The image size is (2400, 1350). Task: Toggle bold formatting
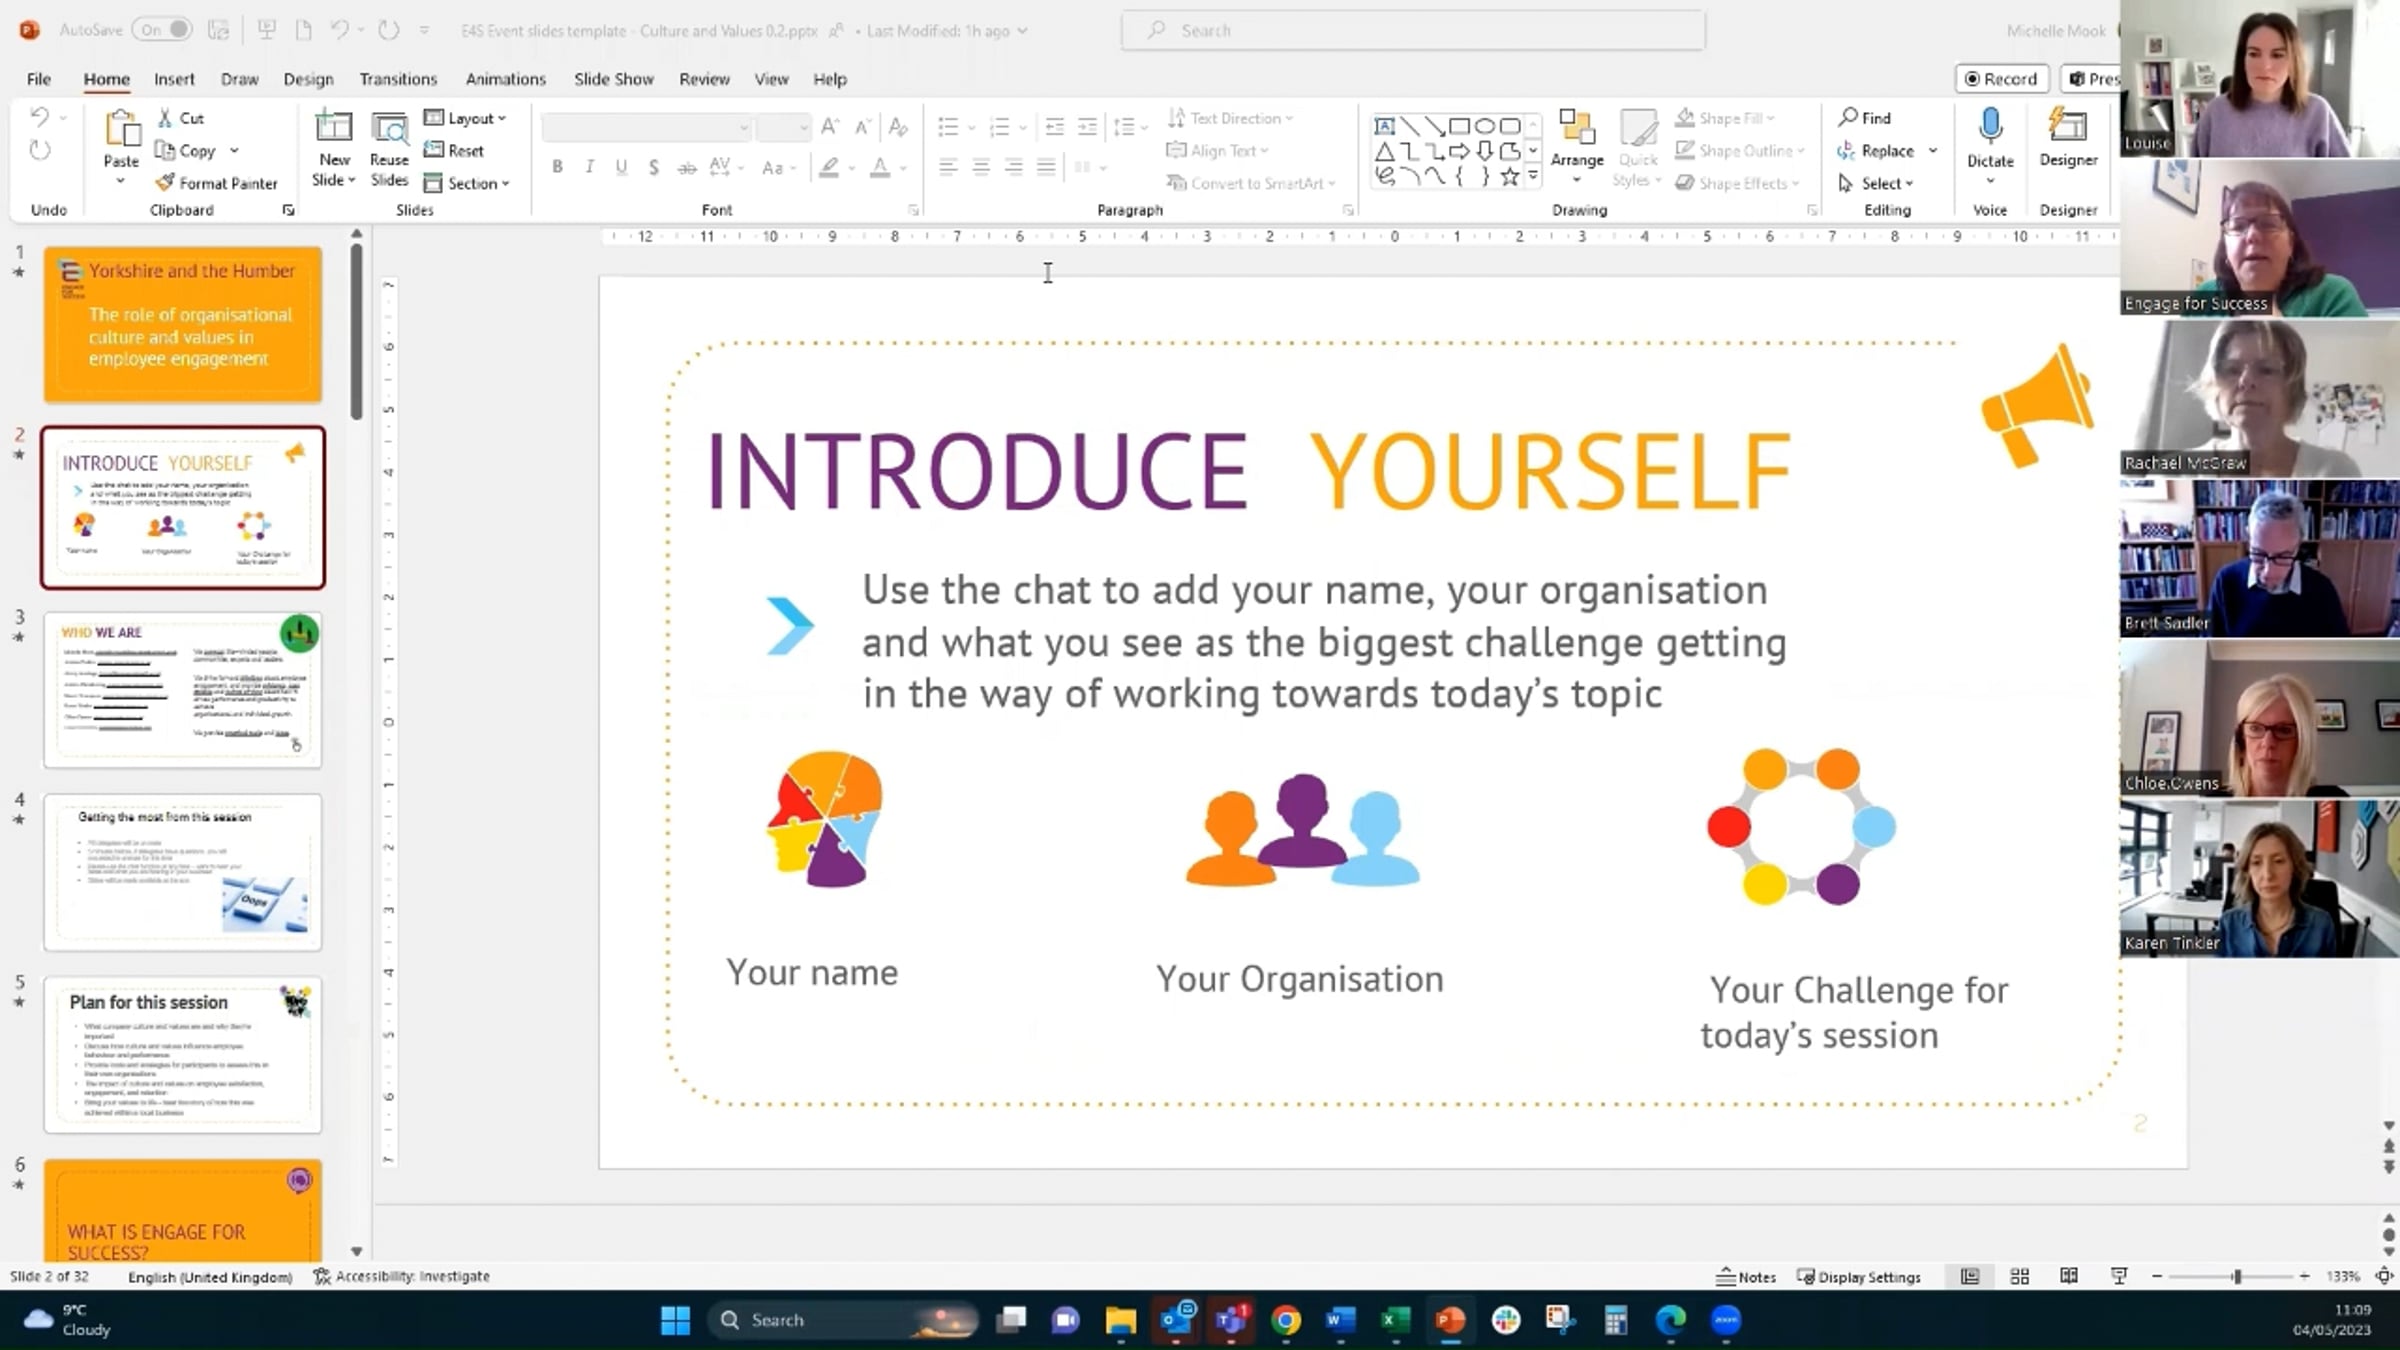pos(557,167)
